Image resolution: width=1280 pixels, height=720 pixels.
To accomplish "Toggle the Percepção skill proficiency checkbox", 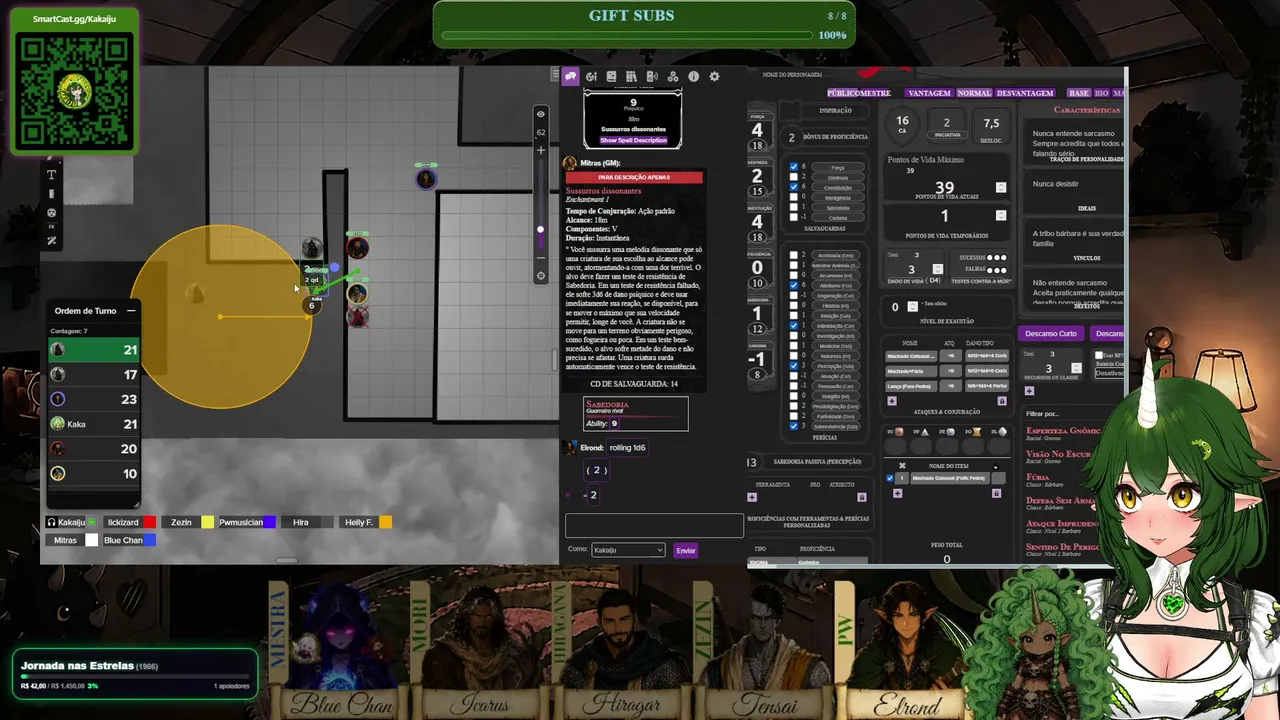I will coord(794,366).
